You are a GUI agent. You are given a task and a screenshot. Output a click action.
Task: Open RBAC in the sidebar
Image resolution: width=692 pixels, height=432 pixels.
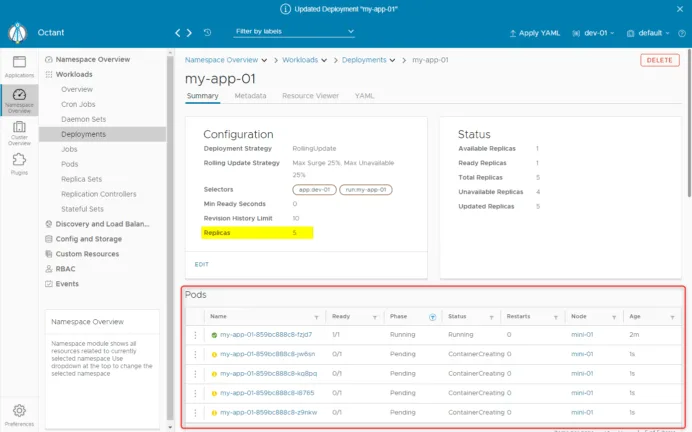click(x=65, y=269)
